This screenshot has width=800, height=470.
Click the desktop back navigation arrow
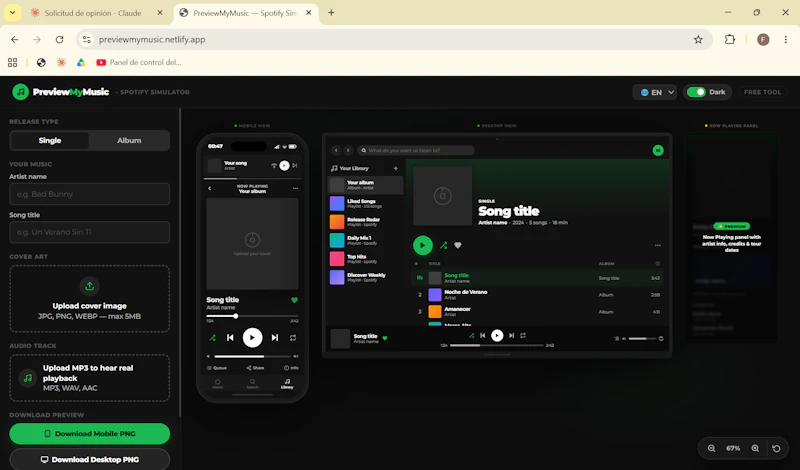coord(336,150)
